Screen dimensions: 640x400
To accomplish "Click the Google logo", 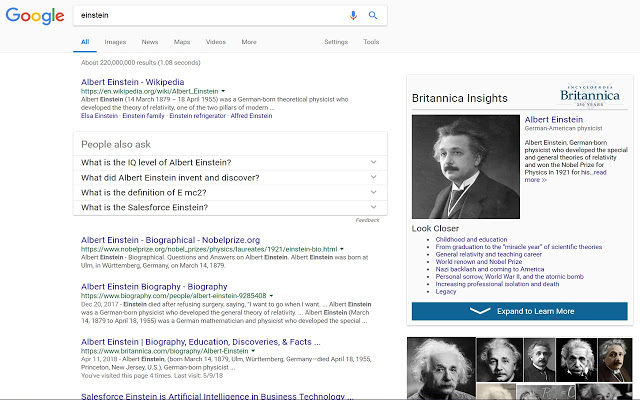I will [x=33, y=17].
